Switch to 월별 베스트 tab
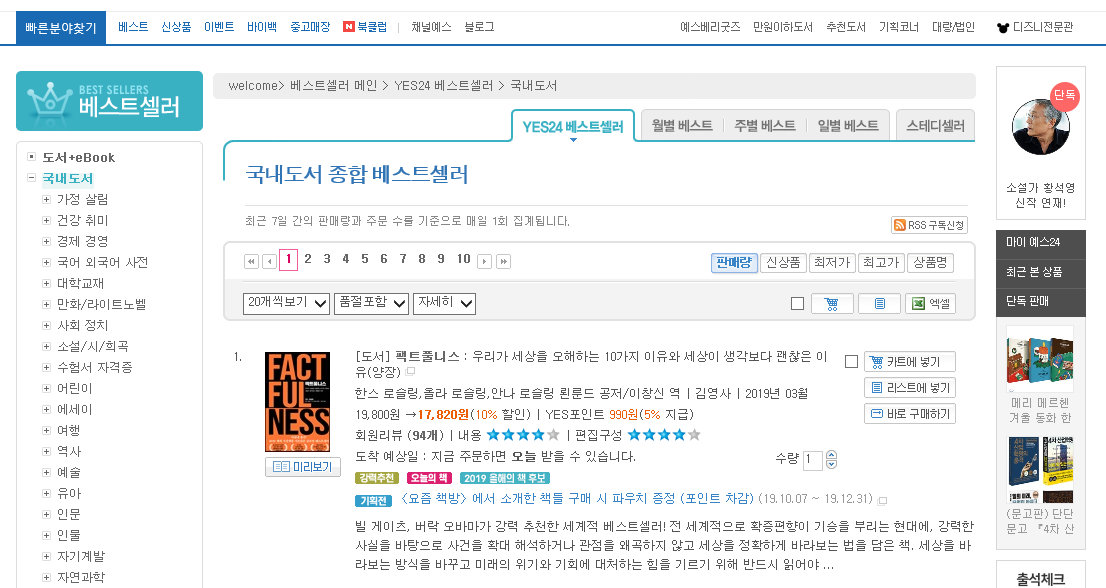The width and height of the screenshot is (1106, 588). point(681,125)
